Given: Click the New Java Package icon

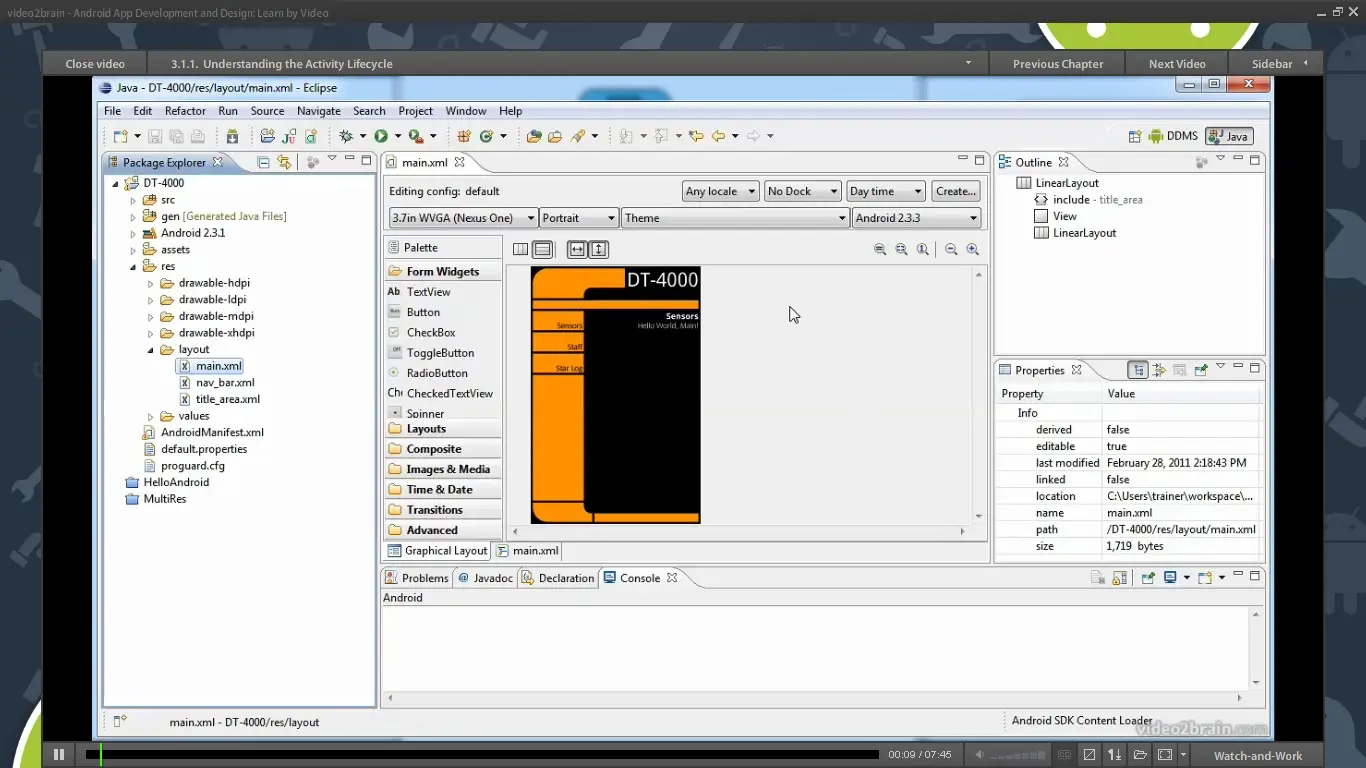Looking at the screenshot, I should pos(464,136).
